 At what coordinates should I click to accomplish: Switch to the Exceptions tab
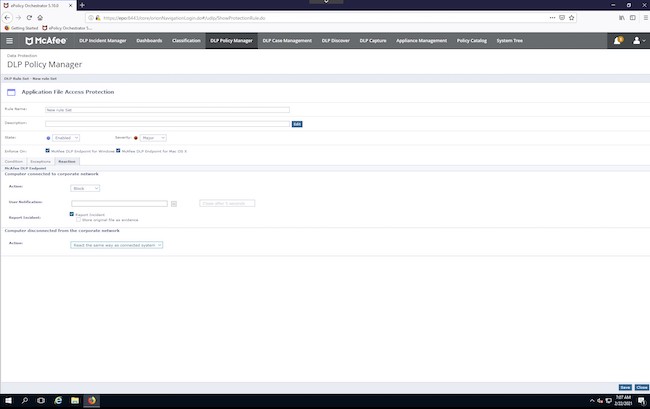(40, 161)
